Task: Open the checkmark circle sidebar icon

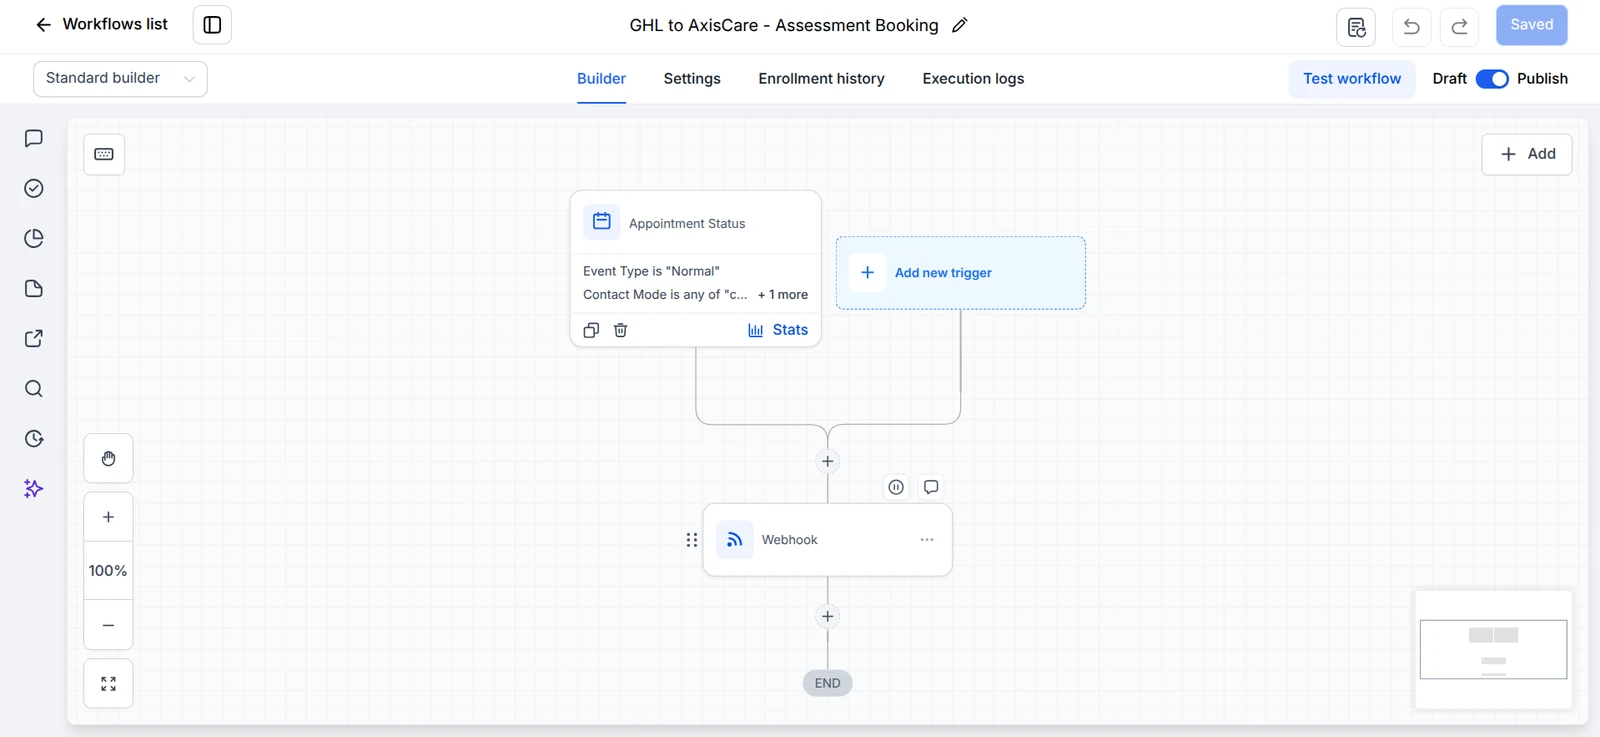Action: click(x=34, y=188)
